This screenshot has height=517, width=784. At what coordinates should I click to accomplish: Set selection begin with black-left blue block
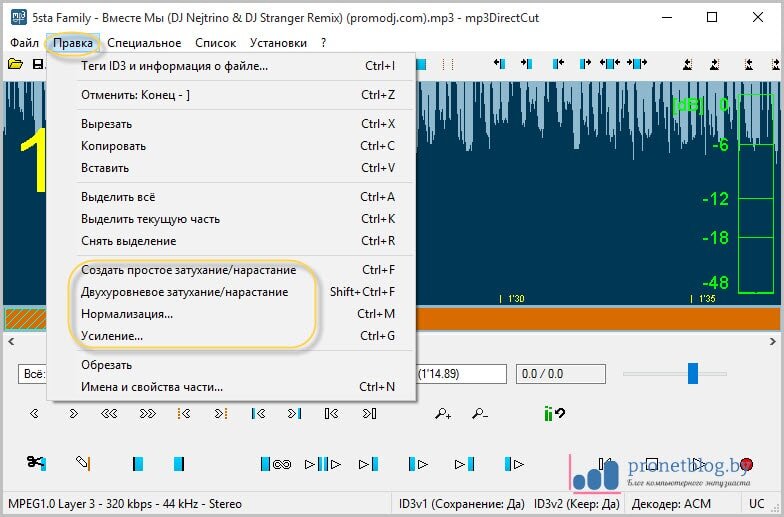(138, 464)
